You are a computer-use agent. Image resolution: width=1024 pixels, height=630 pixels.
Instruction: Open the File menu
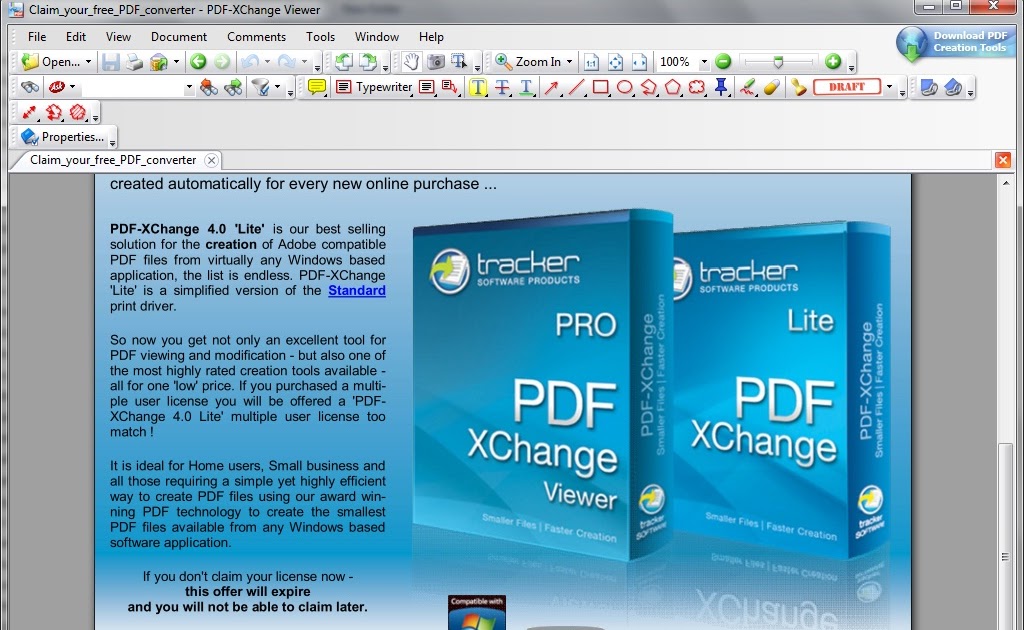[37, 37]
